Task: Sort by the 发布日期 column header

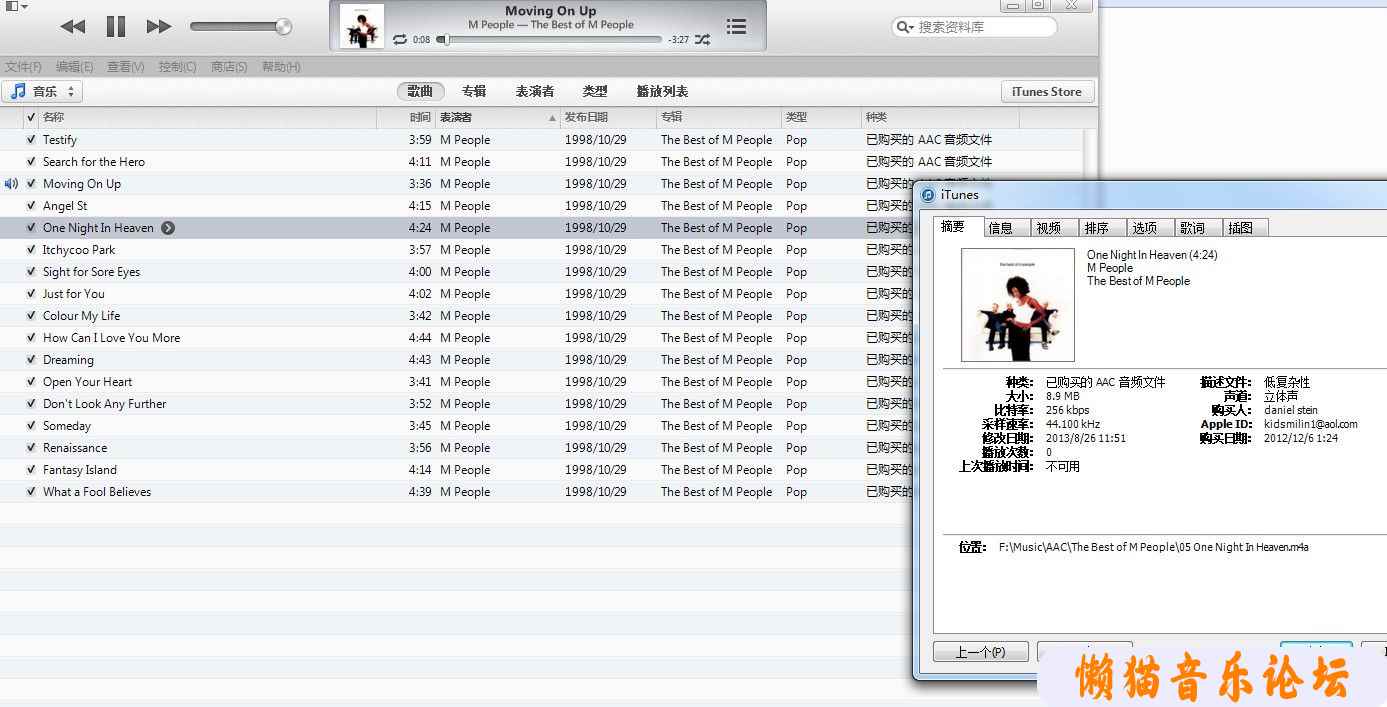Action: point(608,118)
